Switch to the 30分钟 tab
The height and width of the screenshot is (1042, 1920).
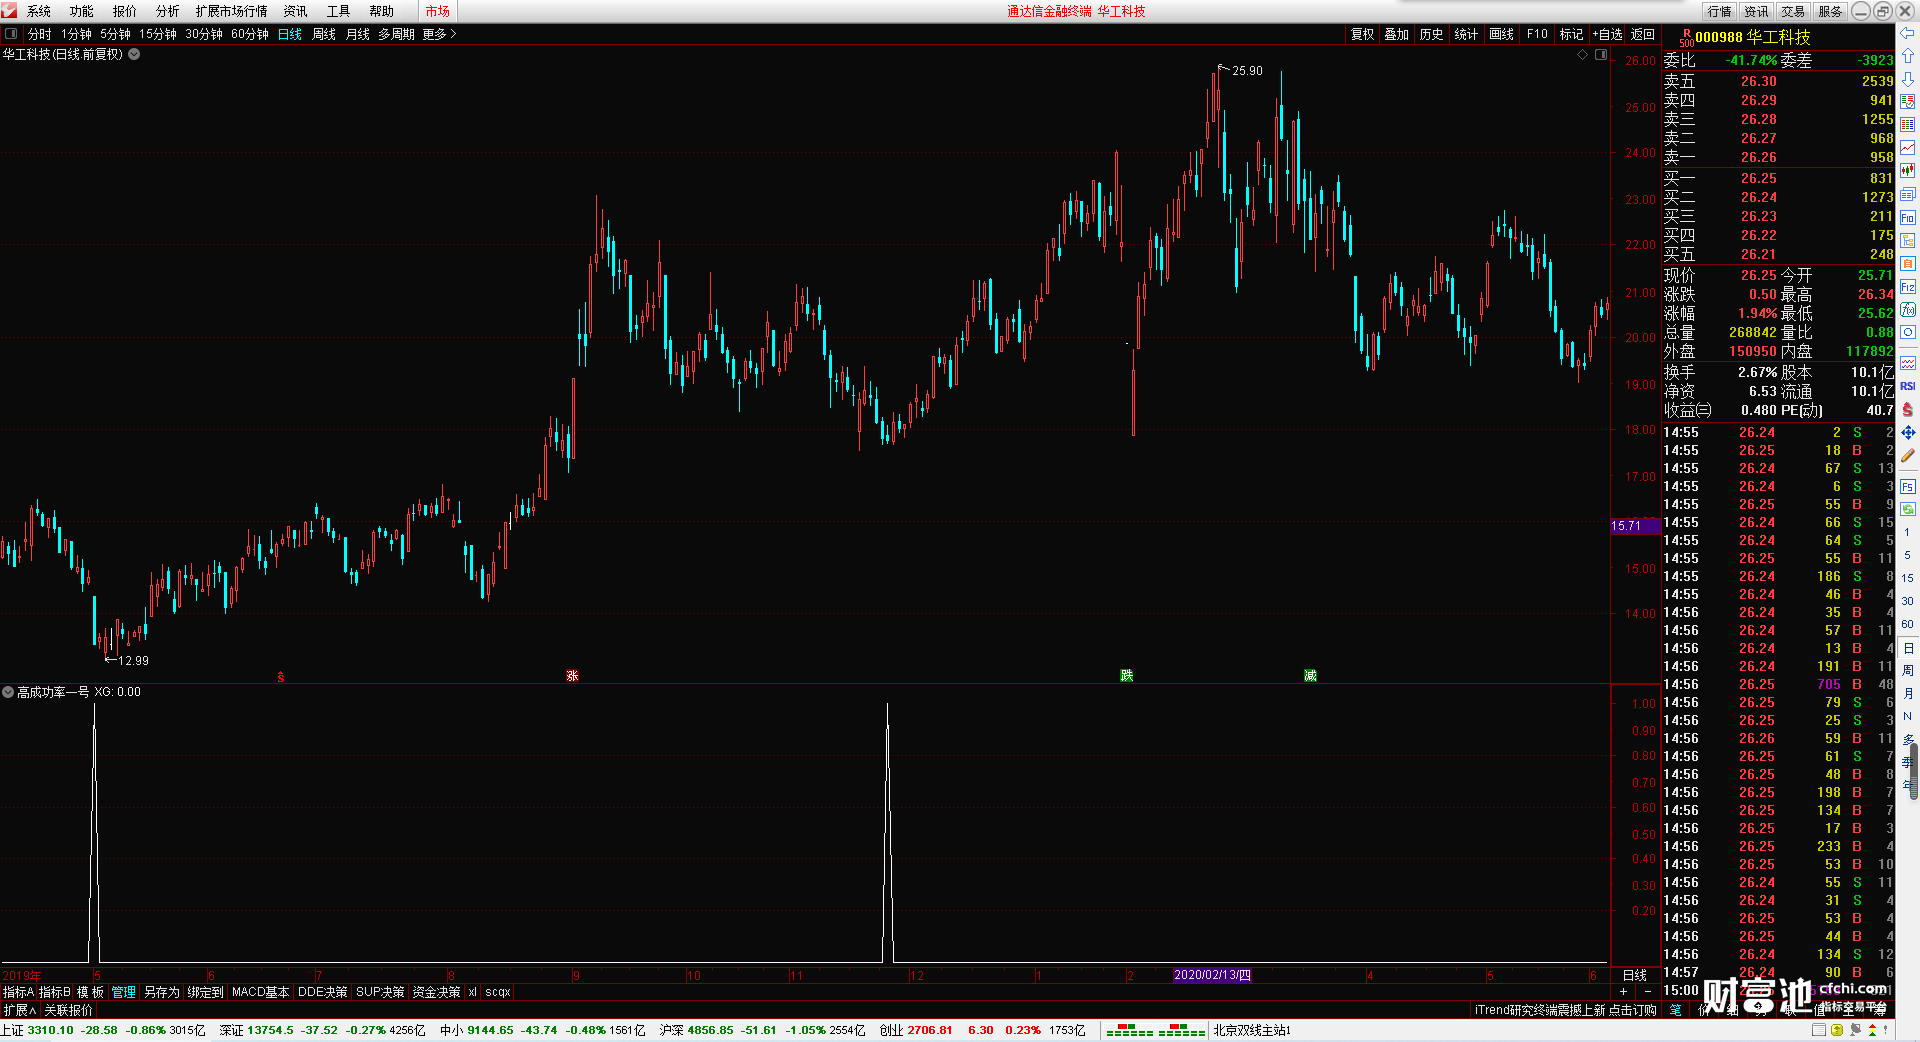pos(204,34)
